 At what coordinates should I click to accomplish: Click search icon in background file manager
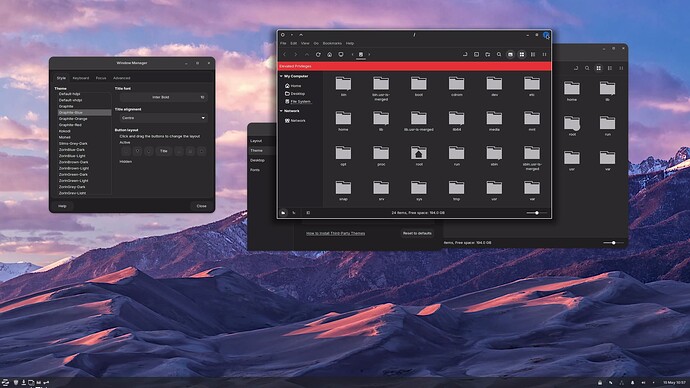pos(587,68)
